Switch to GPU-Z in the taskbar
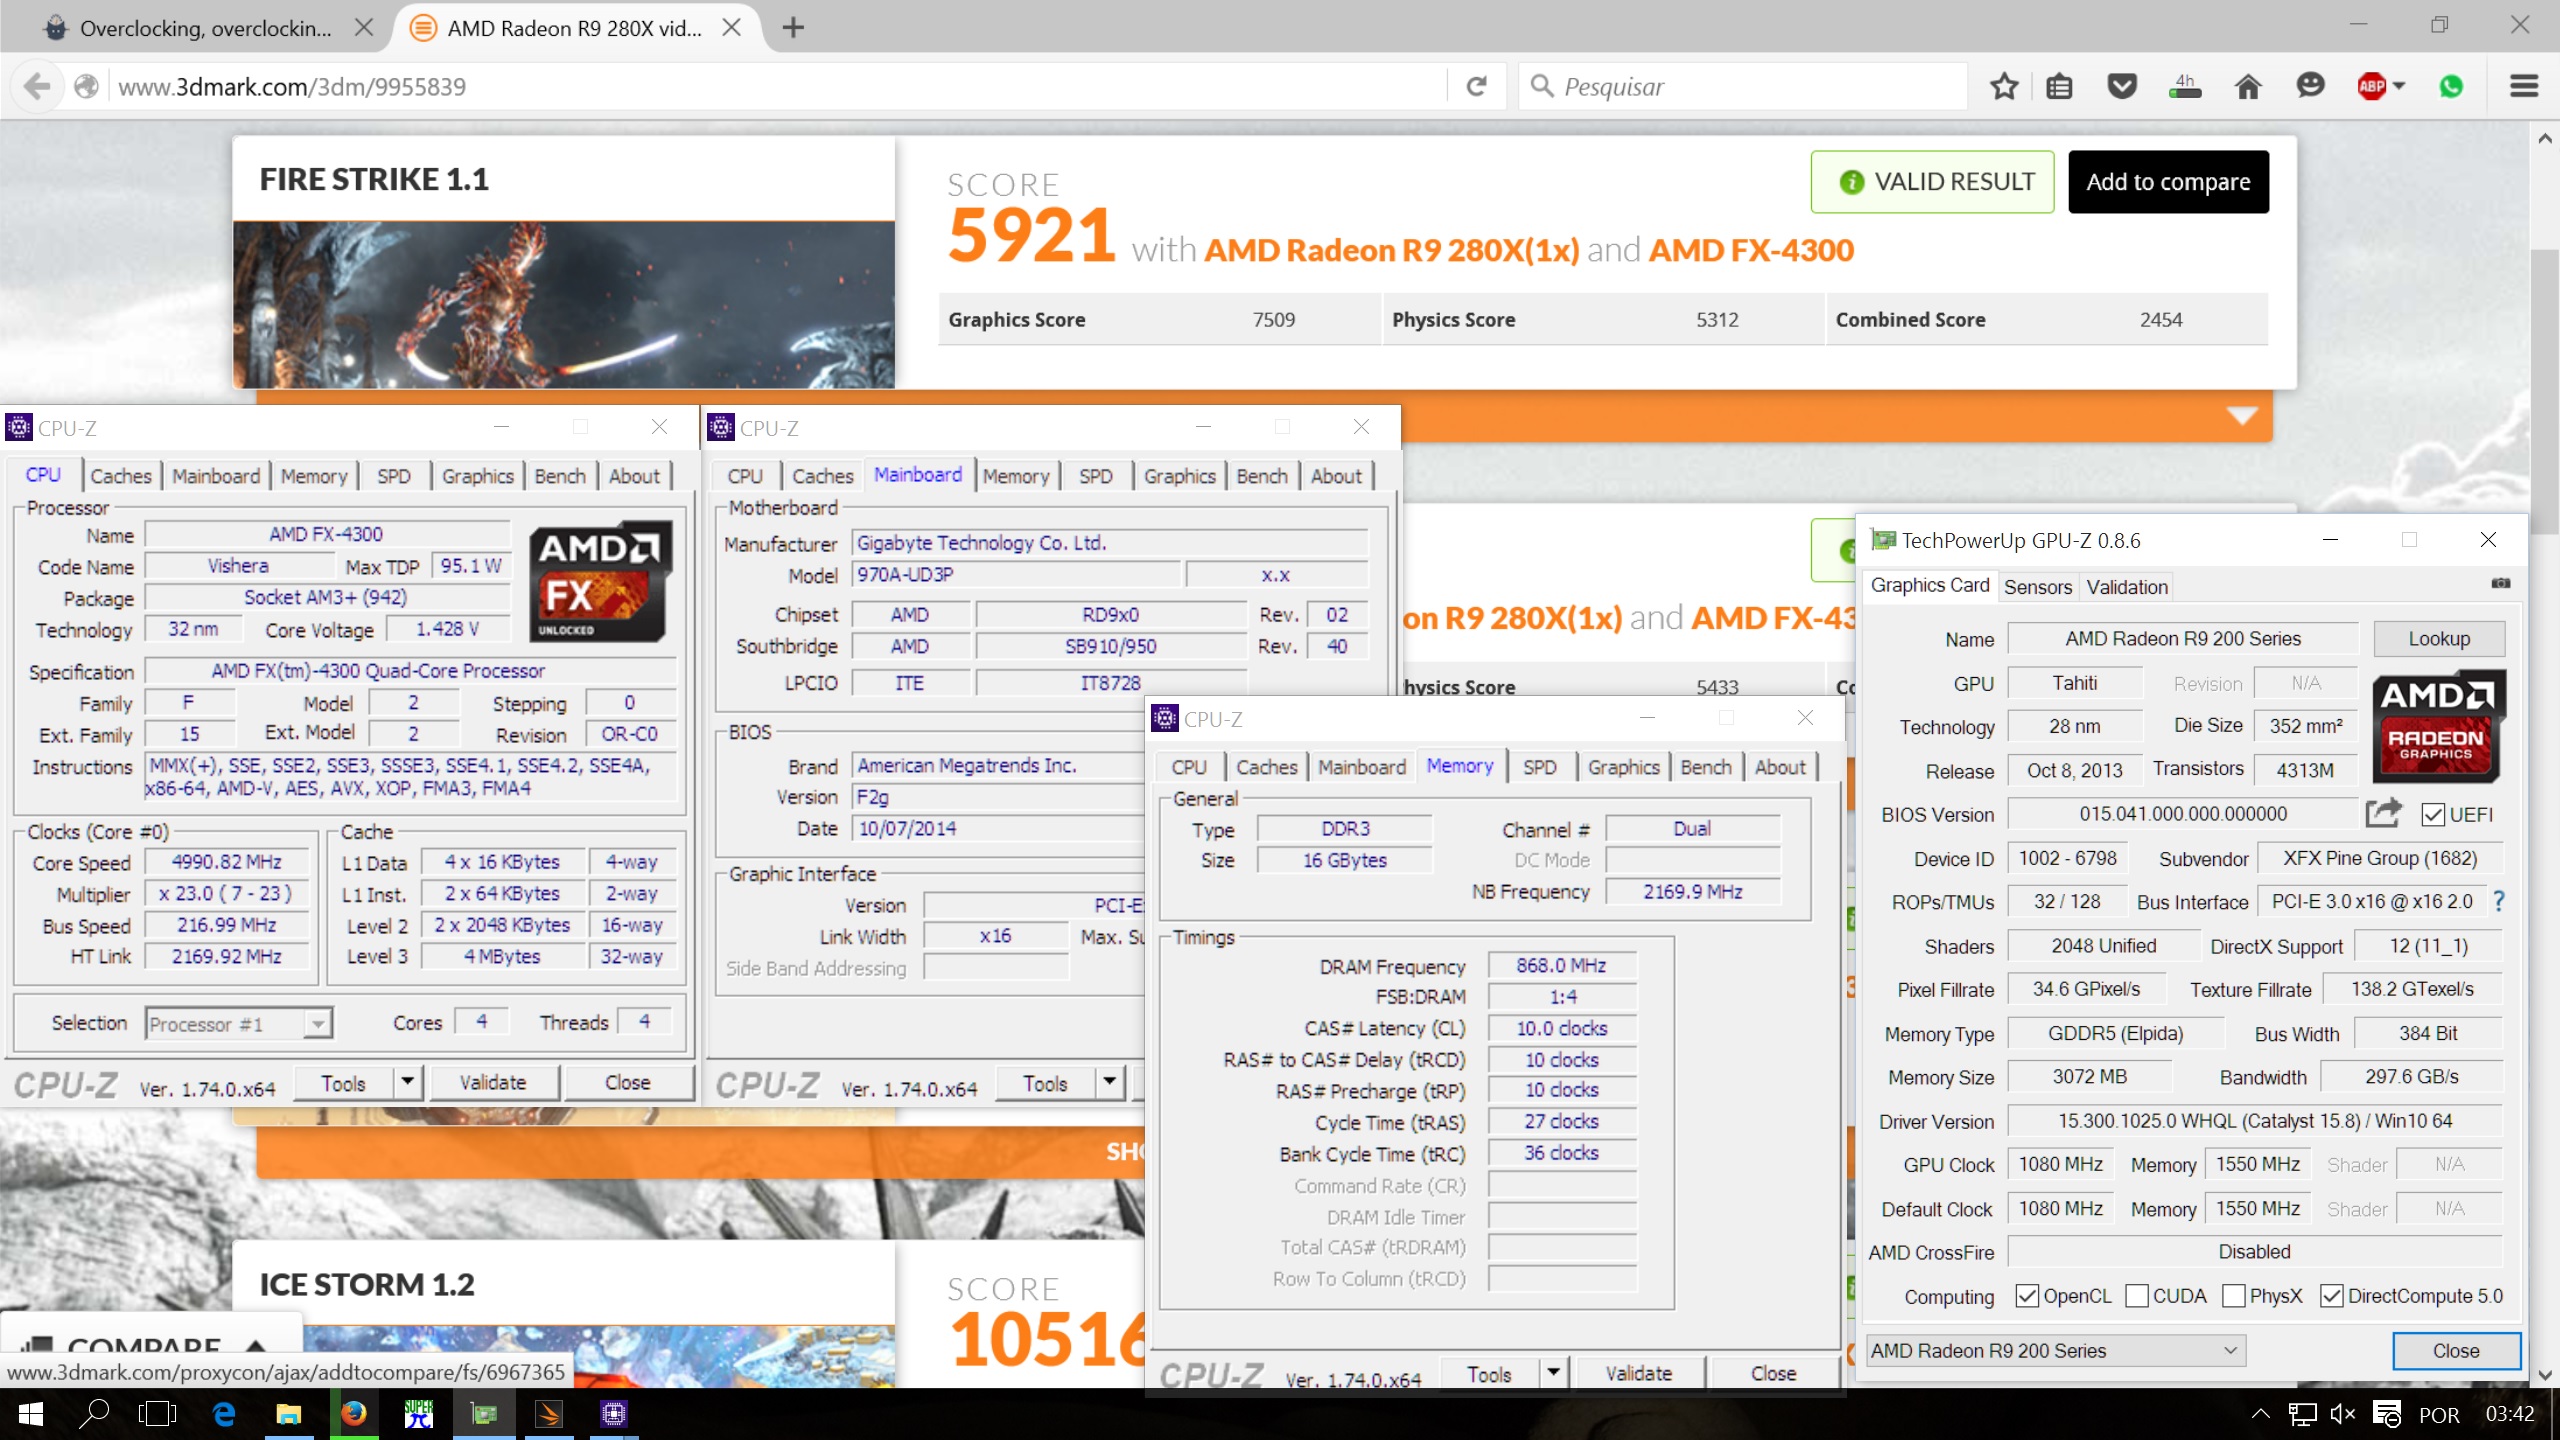The image size is (2560, 1440). point(484,1414)
